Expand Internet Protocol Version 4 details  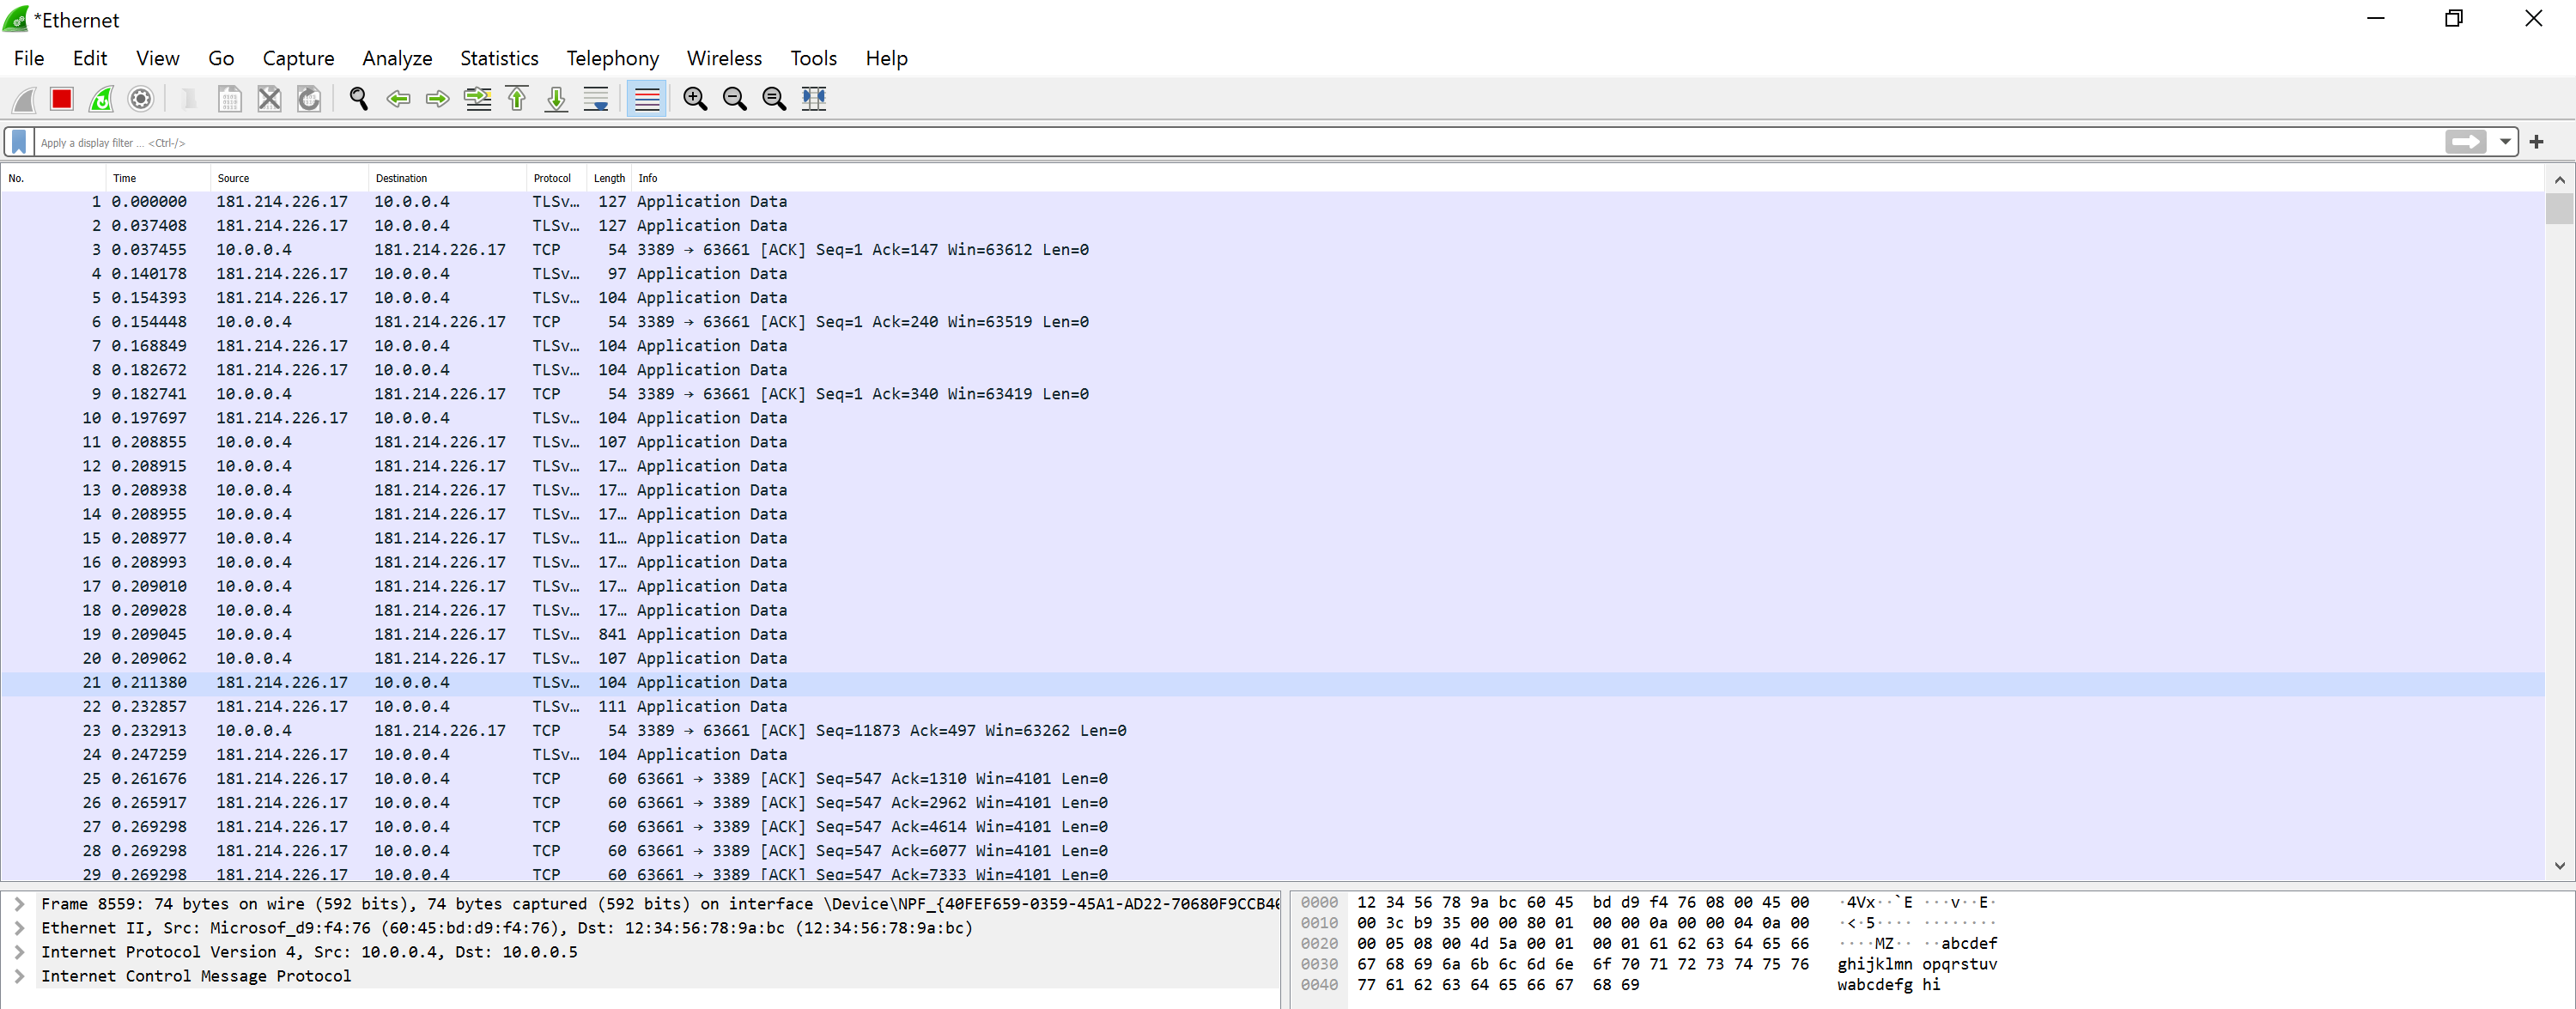[x=19, y=952]
